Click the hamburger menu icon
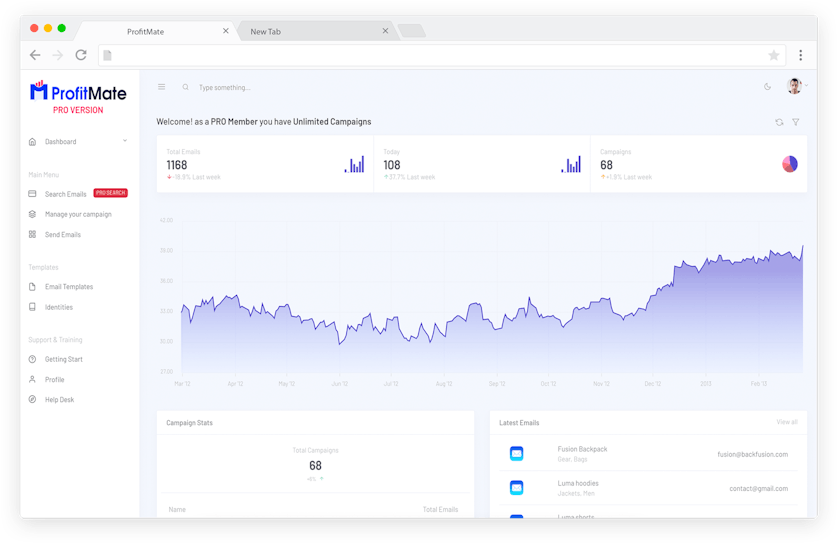Screen dimensions: 837x543 (161, 87)
